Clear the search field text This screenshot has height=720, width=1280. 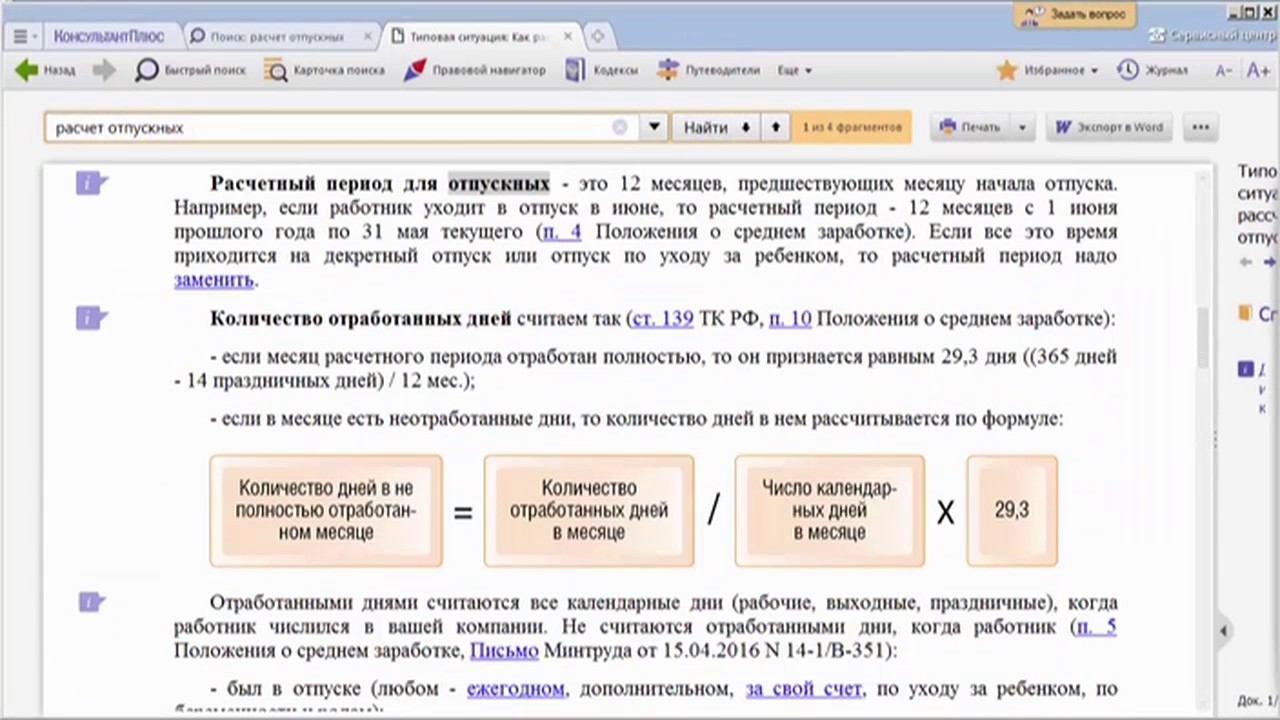(620, 127)
